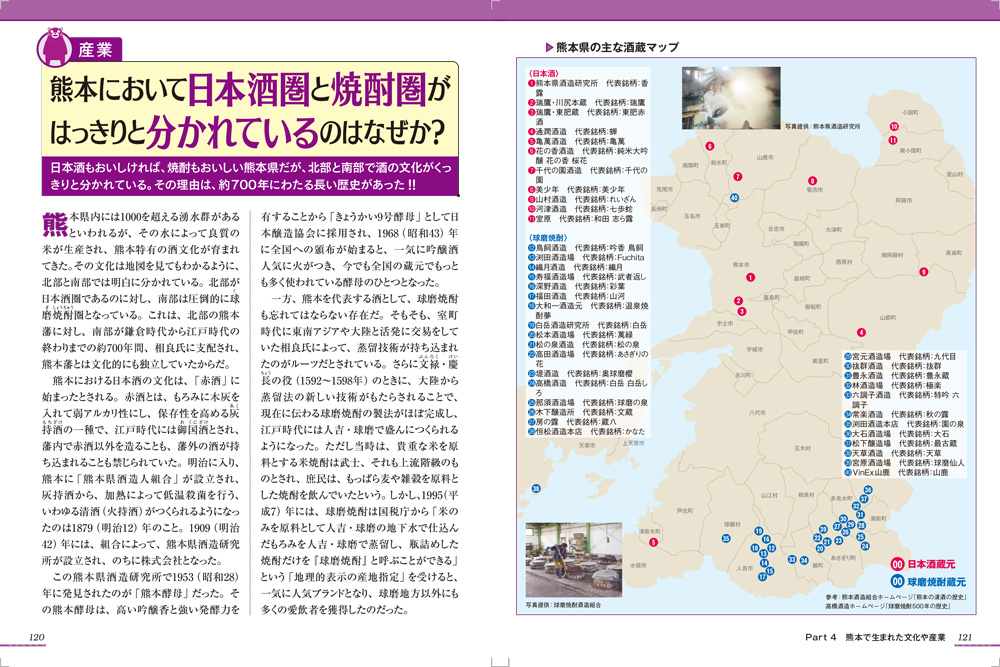Click the Kumamon mascot icon beside 産業
The image size is (1000, 667).
pos(54,47)
